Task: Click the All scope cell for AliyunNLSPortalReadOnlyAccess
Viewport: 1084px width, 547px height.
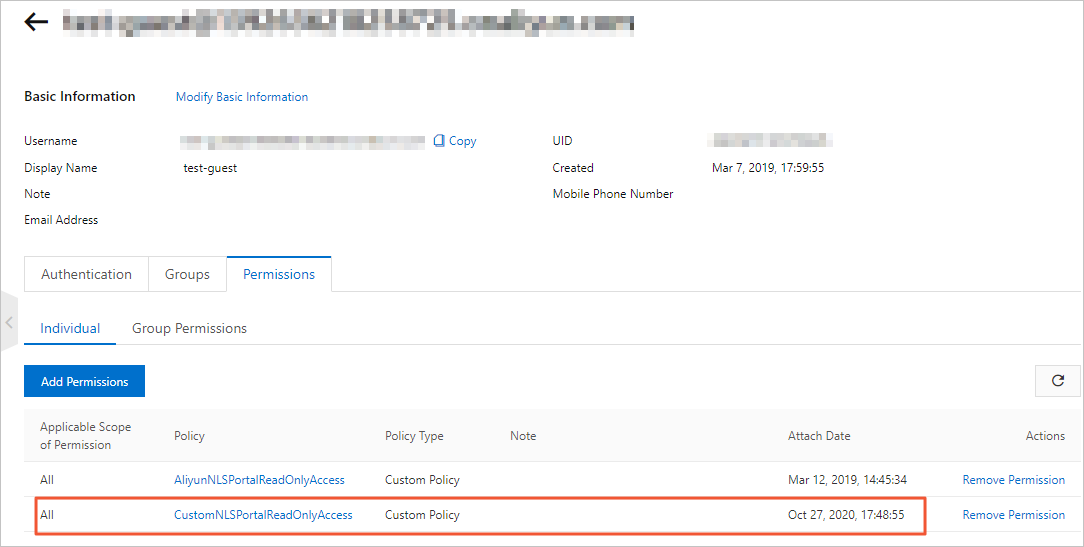Action: (x=47, y=480)
